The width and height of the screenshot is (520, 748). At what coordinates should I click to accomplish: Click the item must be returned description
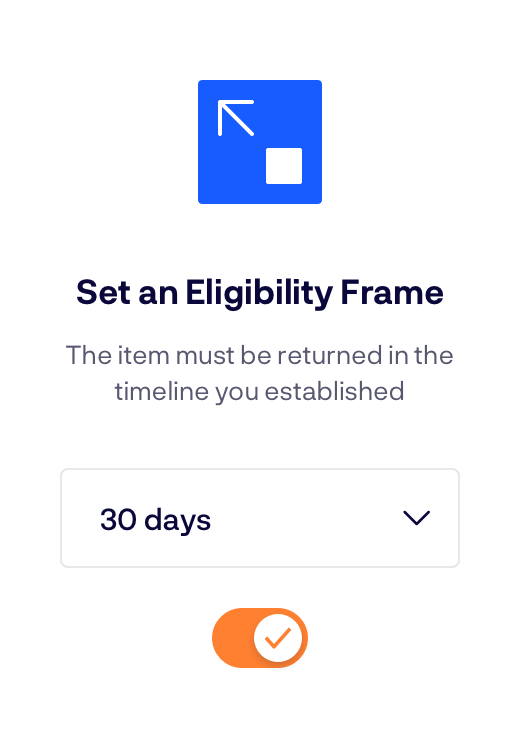(260, 373)
